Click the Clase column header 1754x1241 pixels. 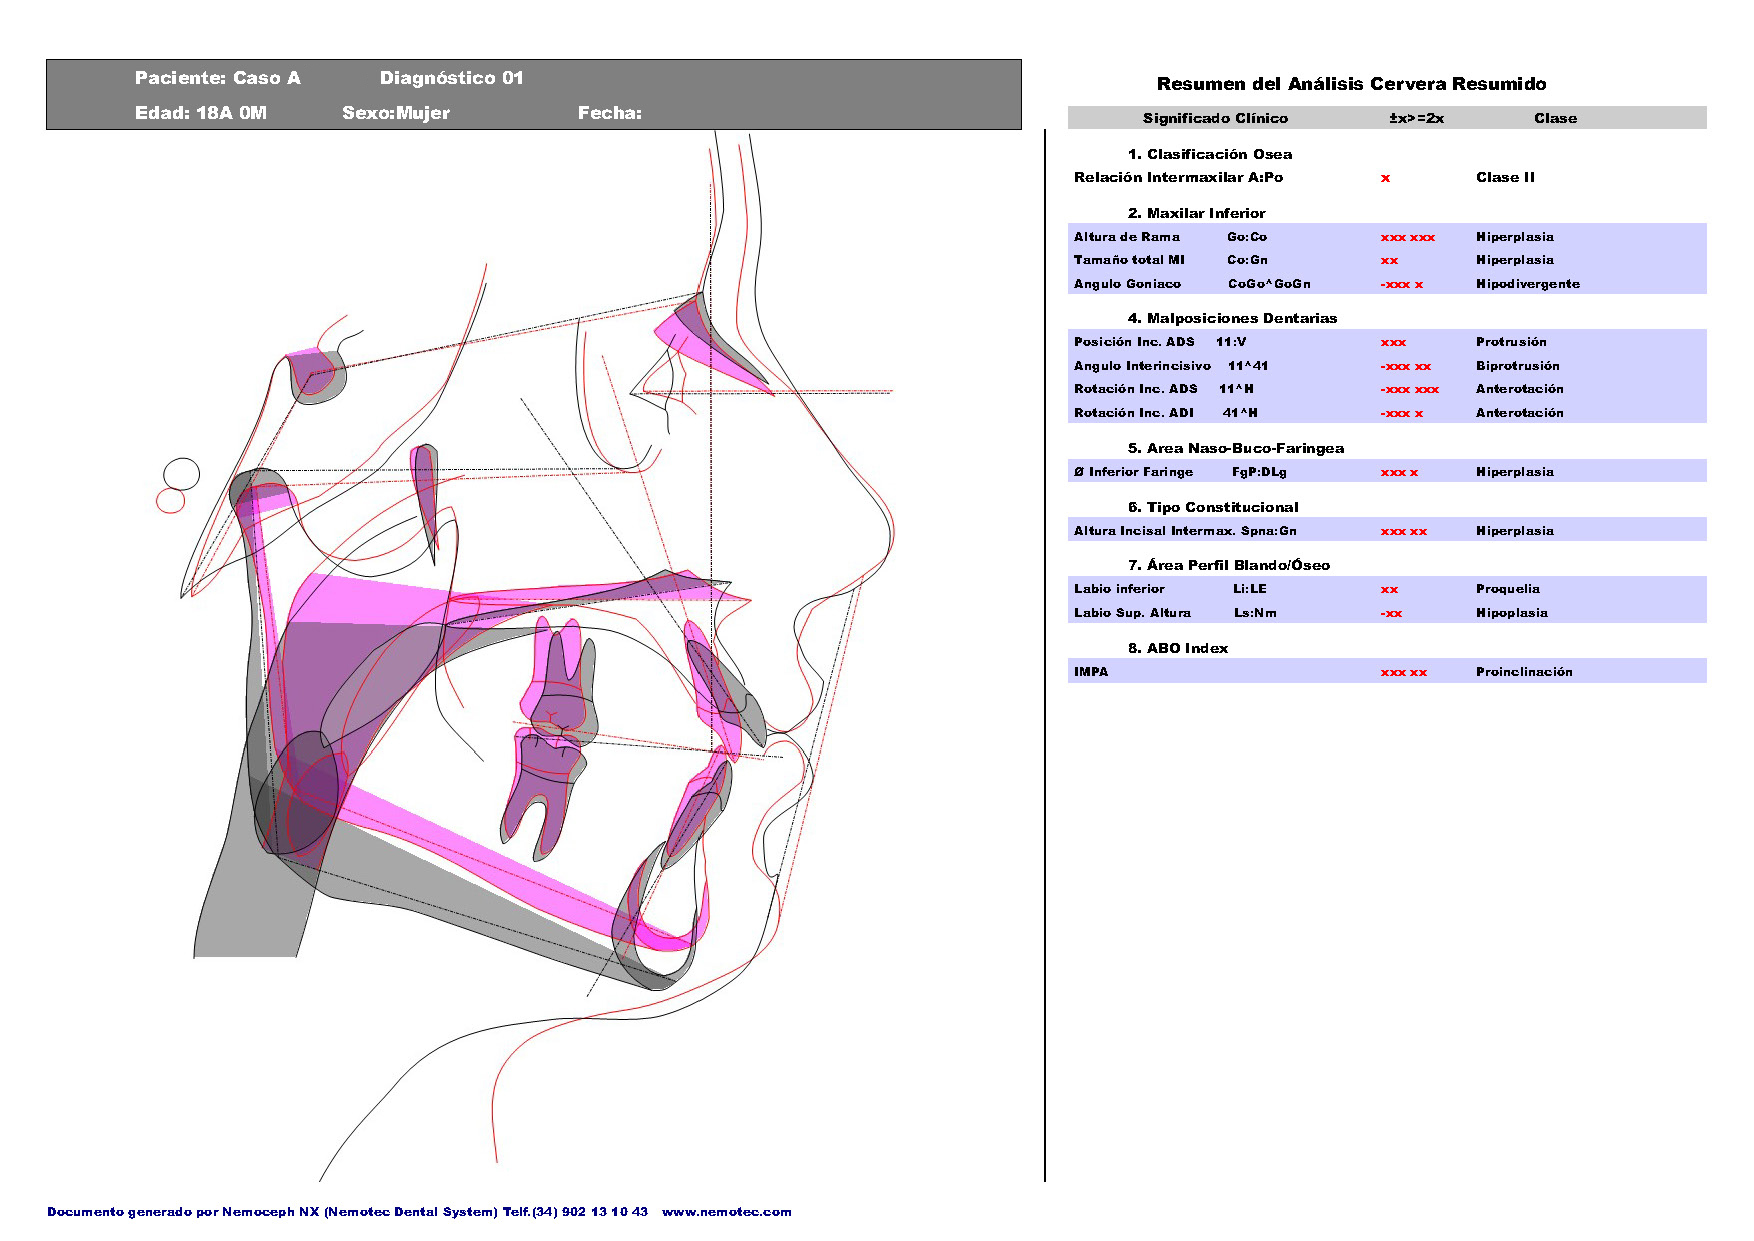click(1554, 118)
